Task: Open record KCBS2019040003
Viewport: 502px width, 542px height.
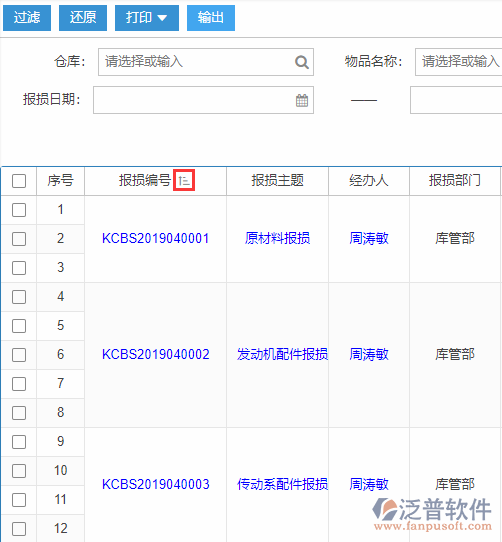Action: coord(156,485)
